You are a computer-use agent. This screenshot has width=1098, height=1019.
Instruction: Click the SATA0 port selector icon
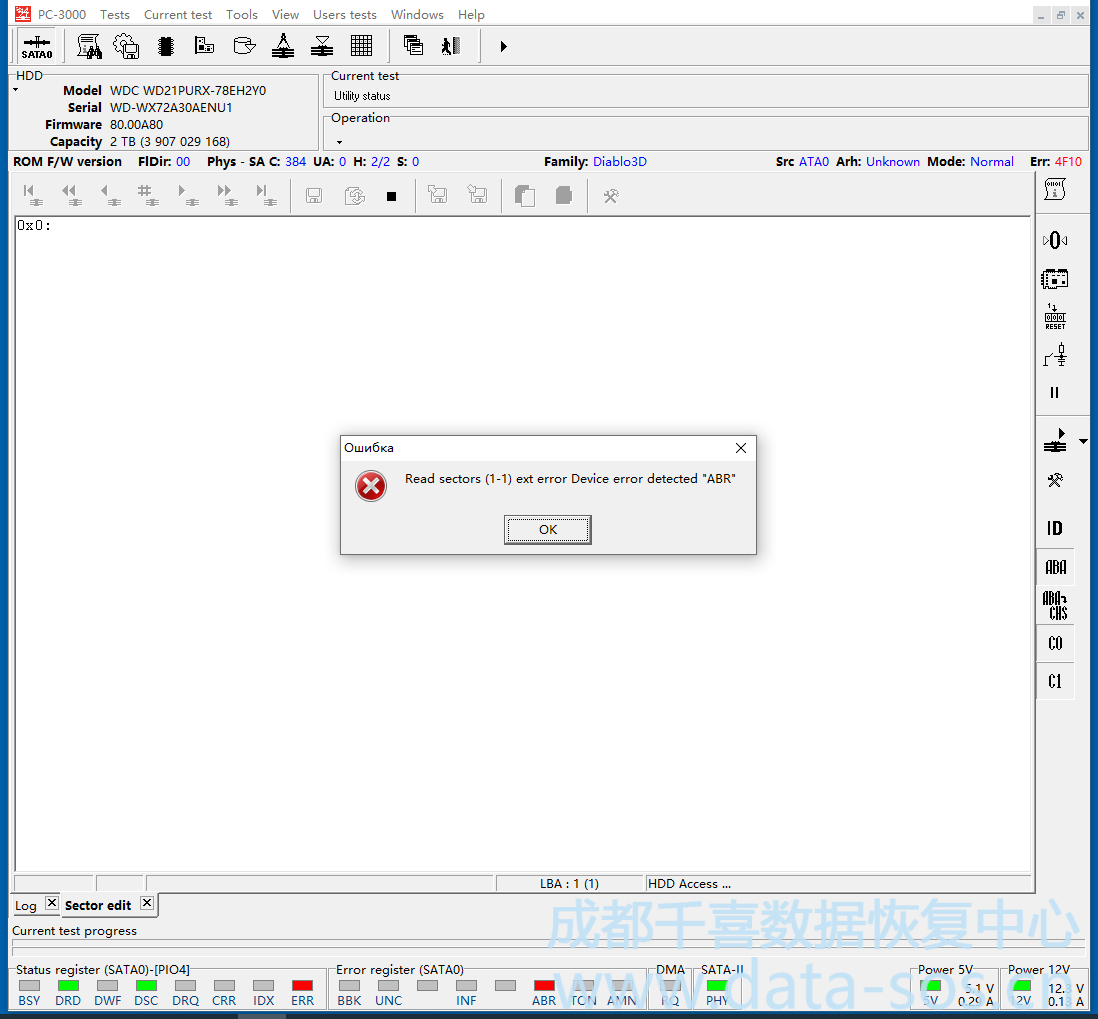[37, 46]
